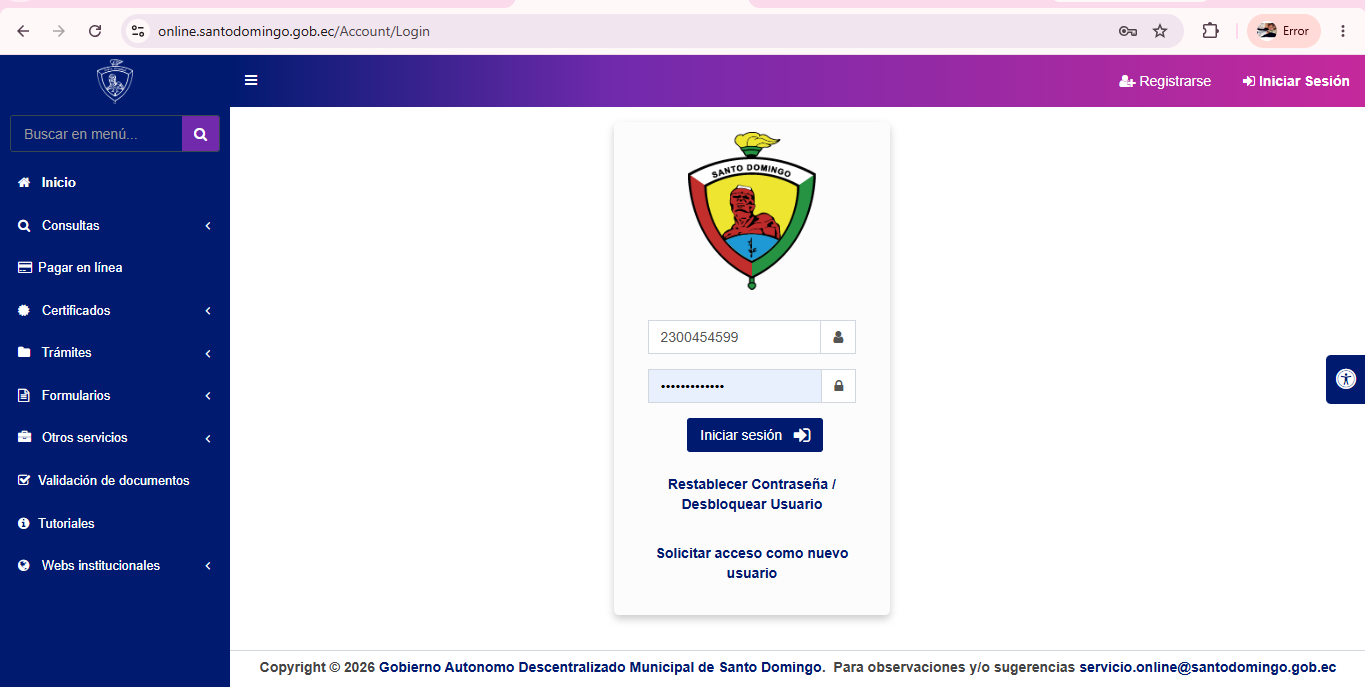Expand the Trámites menu

click(x=115, y=352)
